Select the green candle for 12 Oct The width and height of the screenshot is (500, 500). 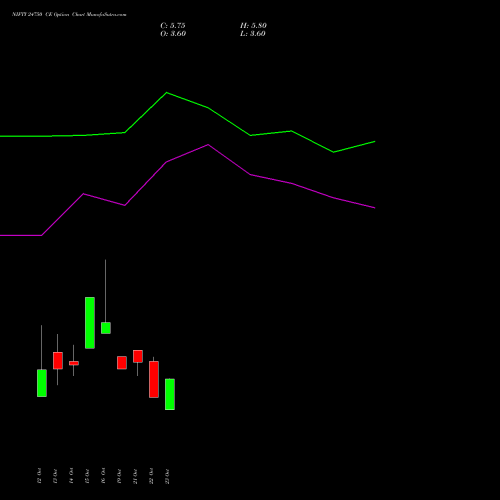pyautogui.click(x=42, y=383)
